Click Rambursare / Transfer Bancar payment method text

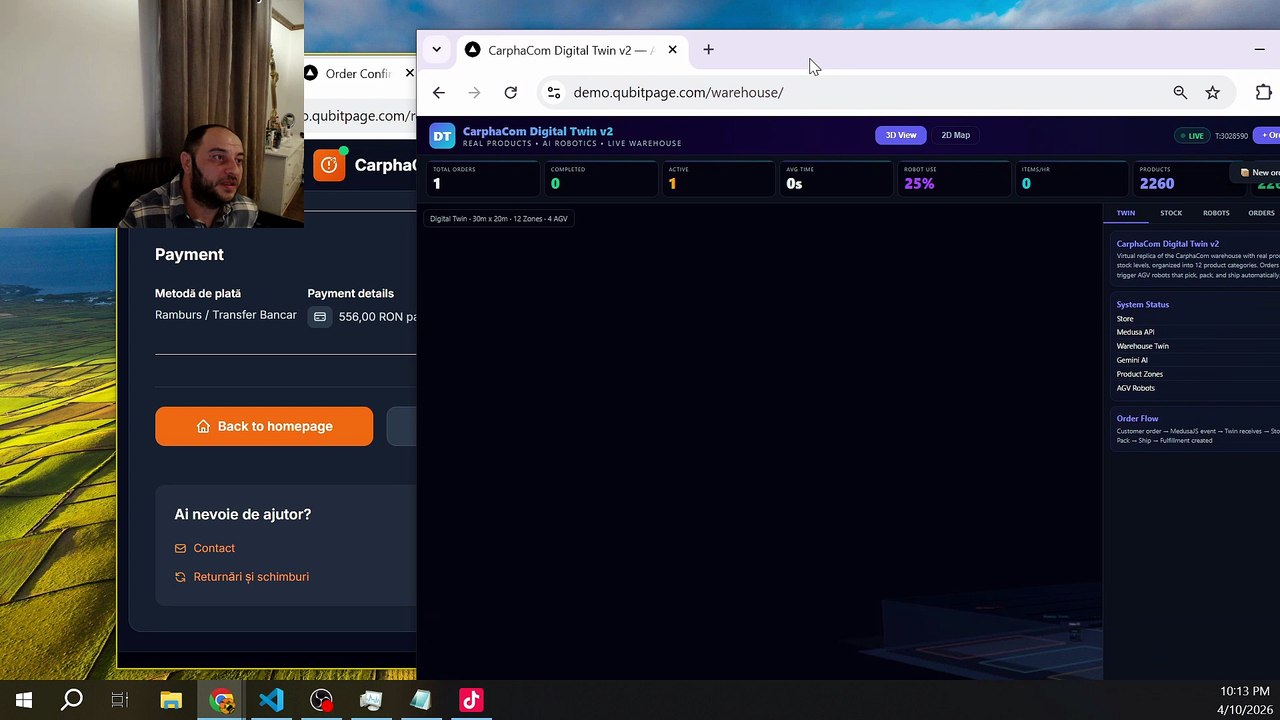pyautogui.click(x=226, y=315)
